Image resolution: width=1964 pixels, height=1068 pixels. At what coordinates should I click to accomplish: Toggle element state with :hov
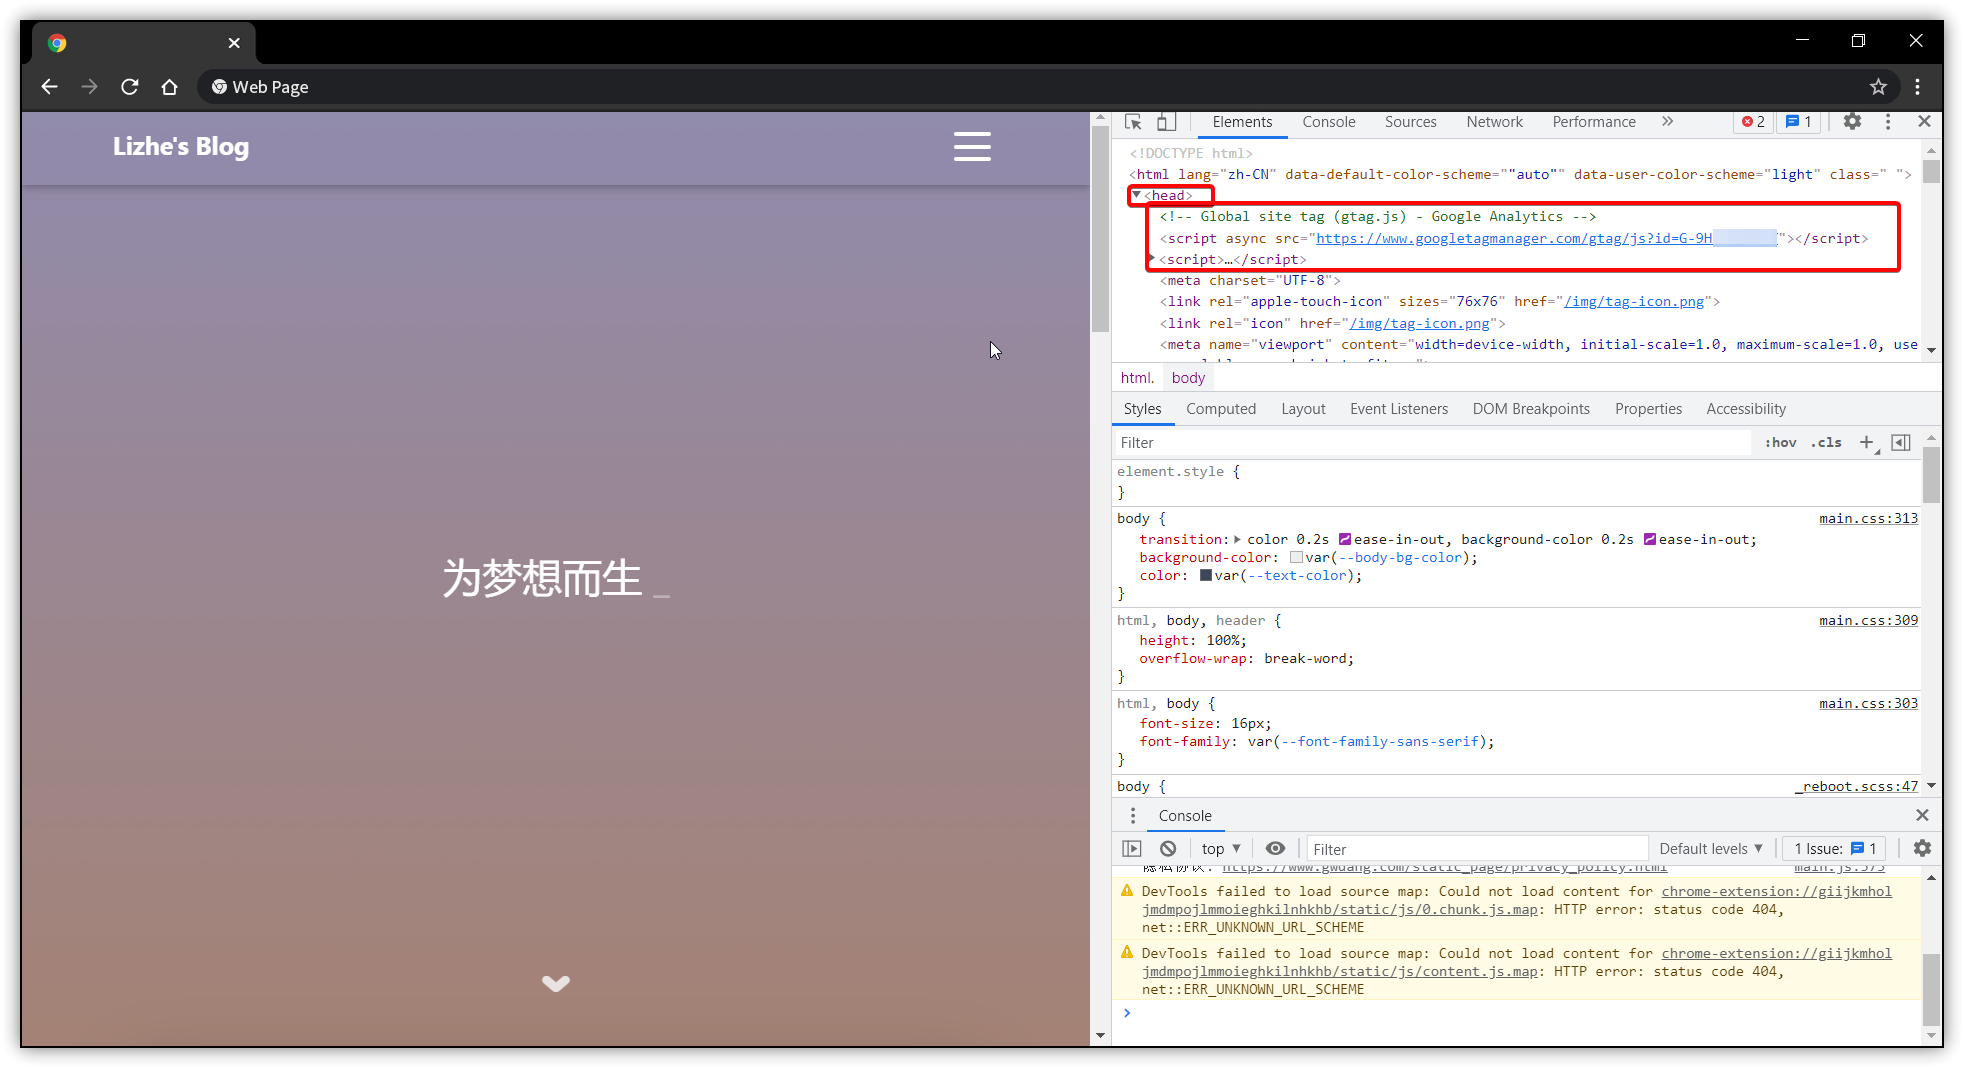pyautogui.click(x=1780, y=442)
